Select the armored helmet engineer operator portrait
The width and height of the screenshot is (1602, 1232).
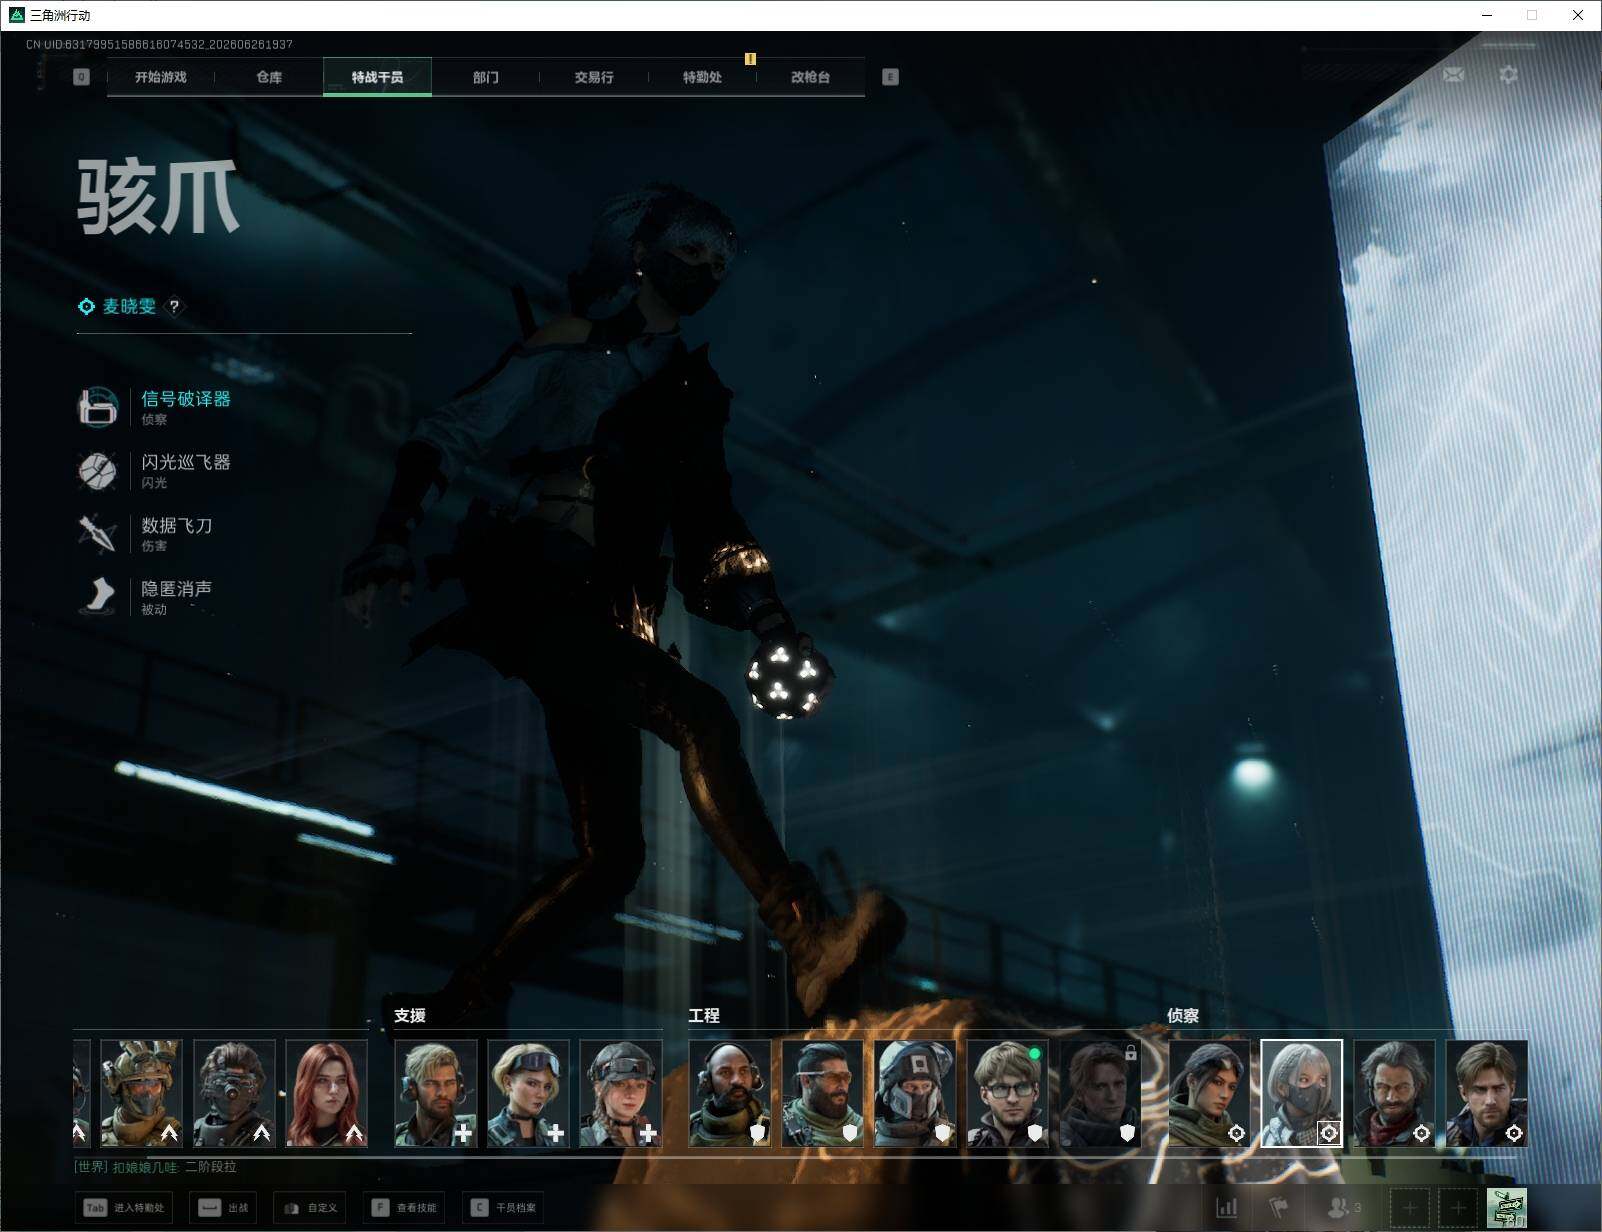click(x=915, y=1093)
